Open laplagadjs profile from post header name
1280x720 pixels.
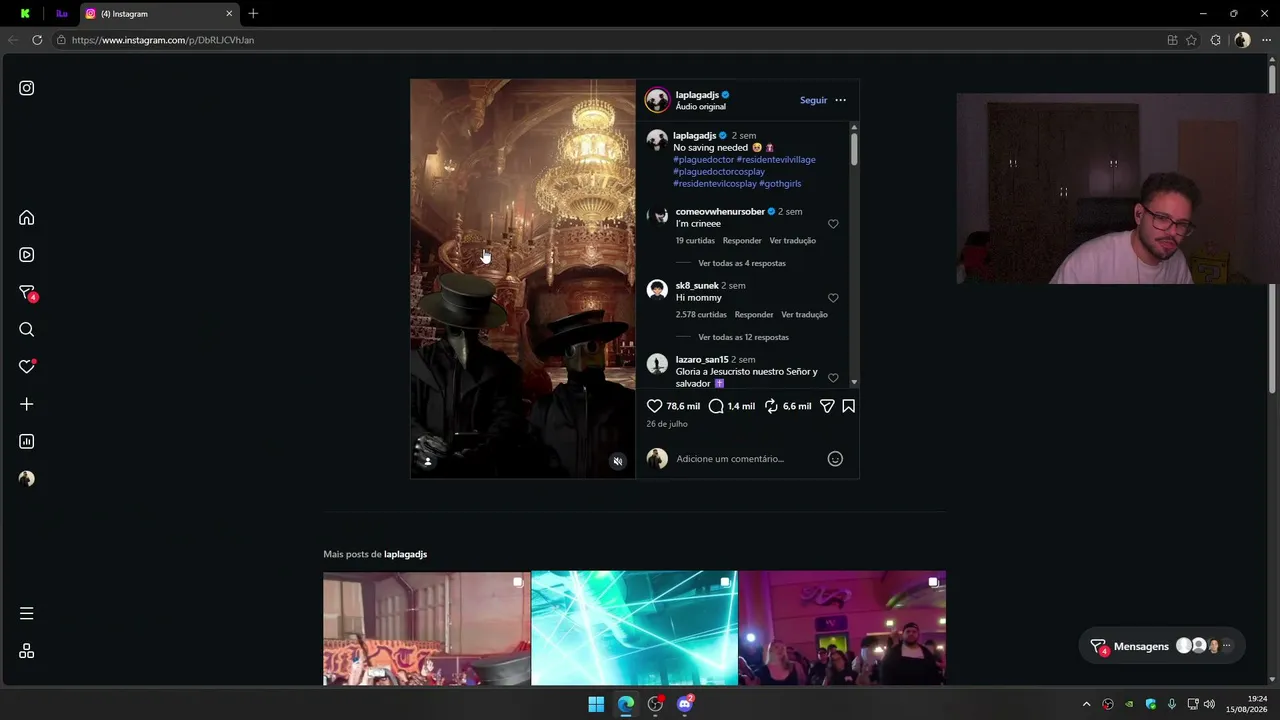[697, 95]
